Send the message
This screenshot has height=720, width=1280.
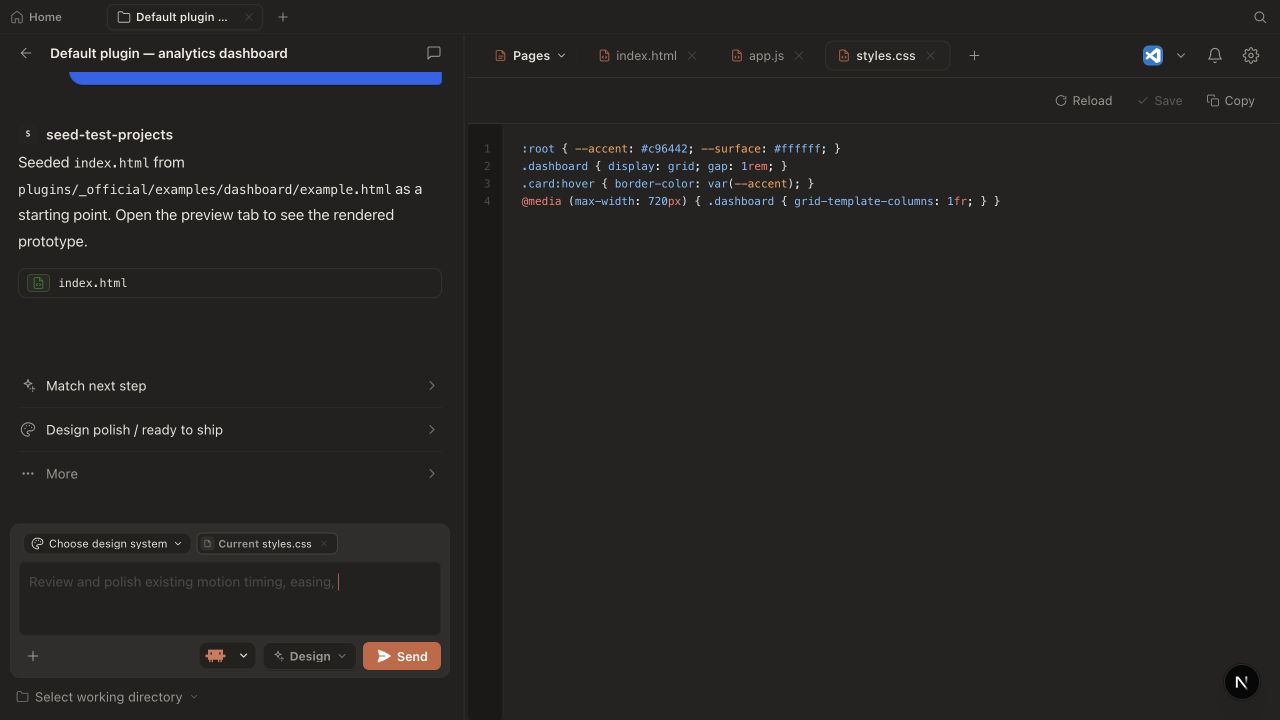(x=402, y=656)
